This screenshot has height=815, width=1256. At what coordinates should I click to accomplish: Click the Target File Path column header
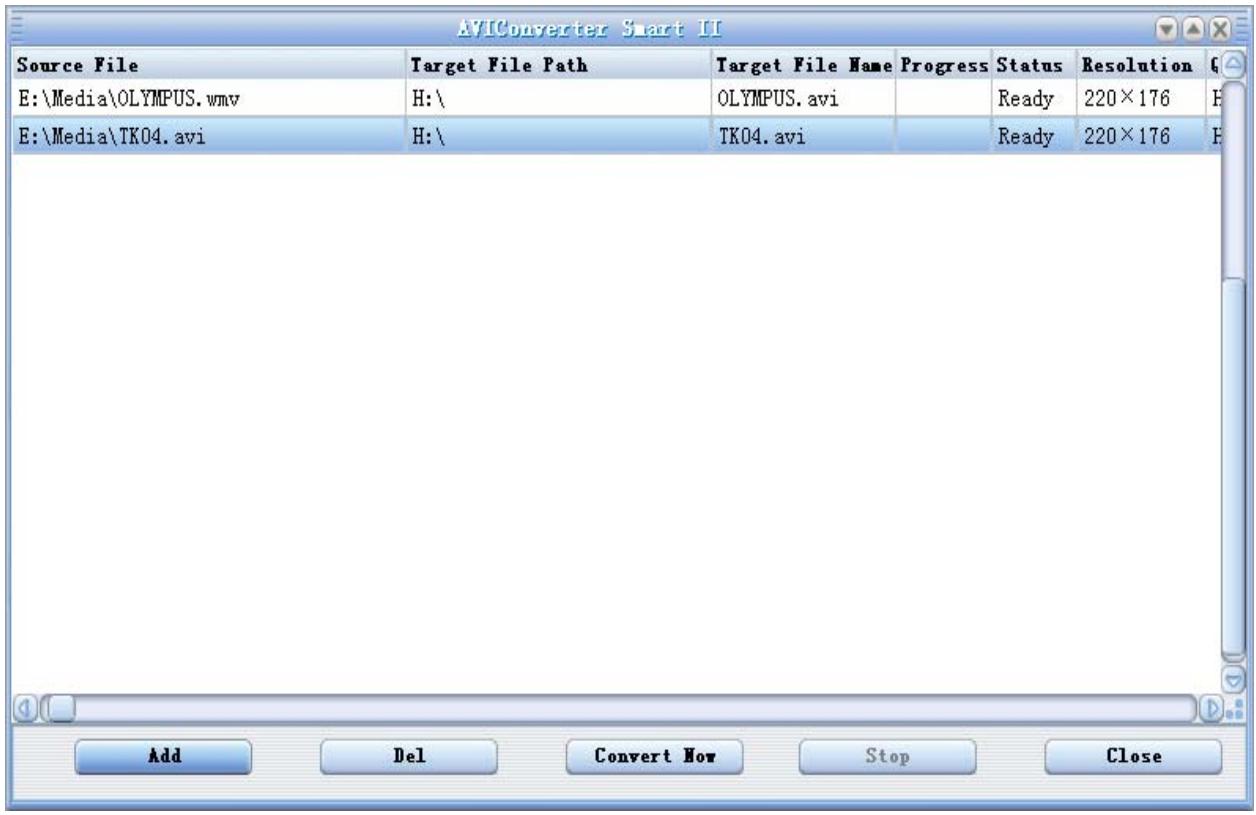559,66
